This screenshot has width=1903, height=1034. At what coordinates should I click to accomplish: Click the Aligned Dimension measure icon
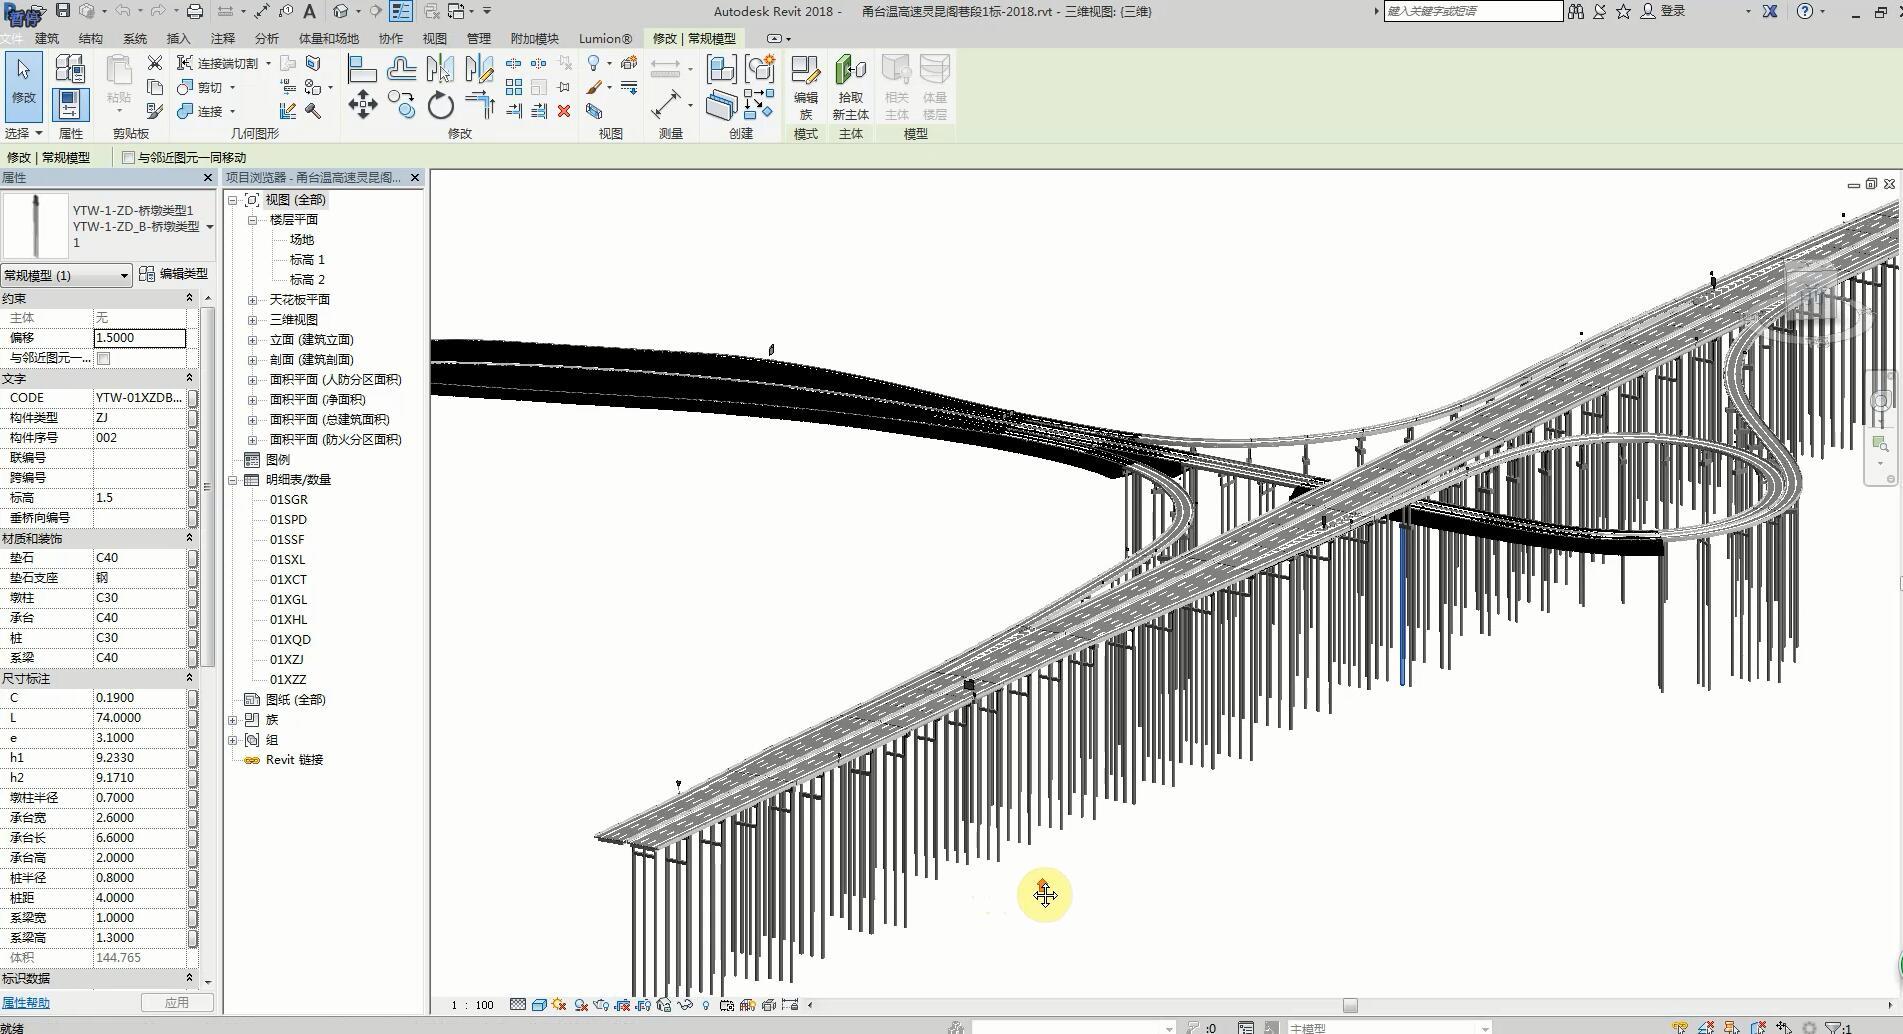point(665,105)
